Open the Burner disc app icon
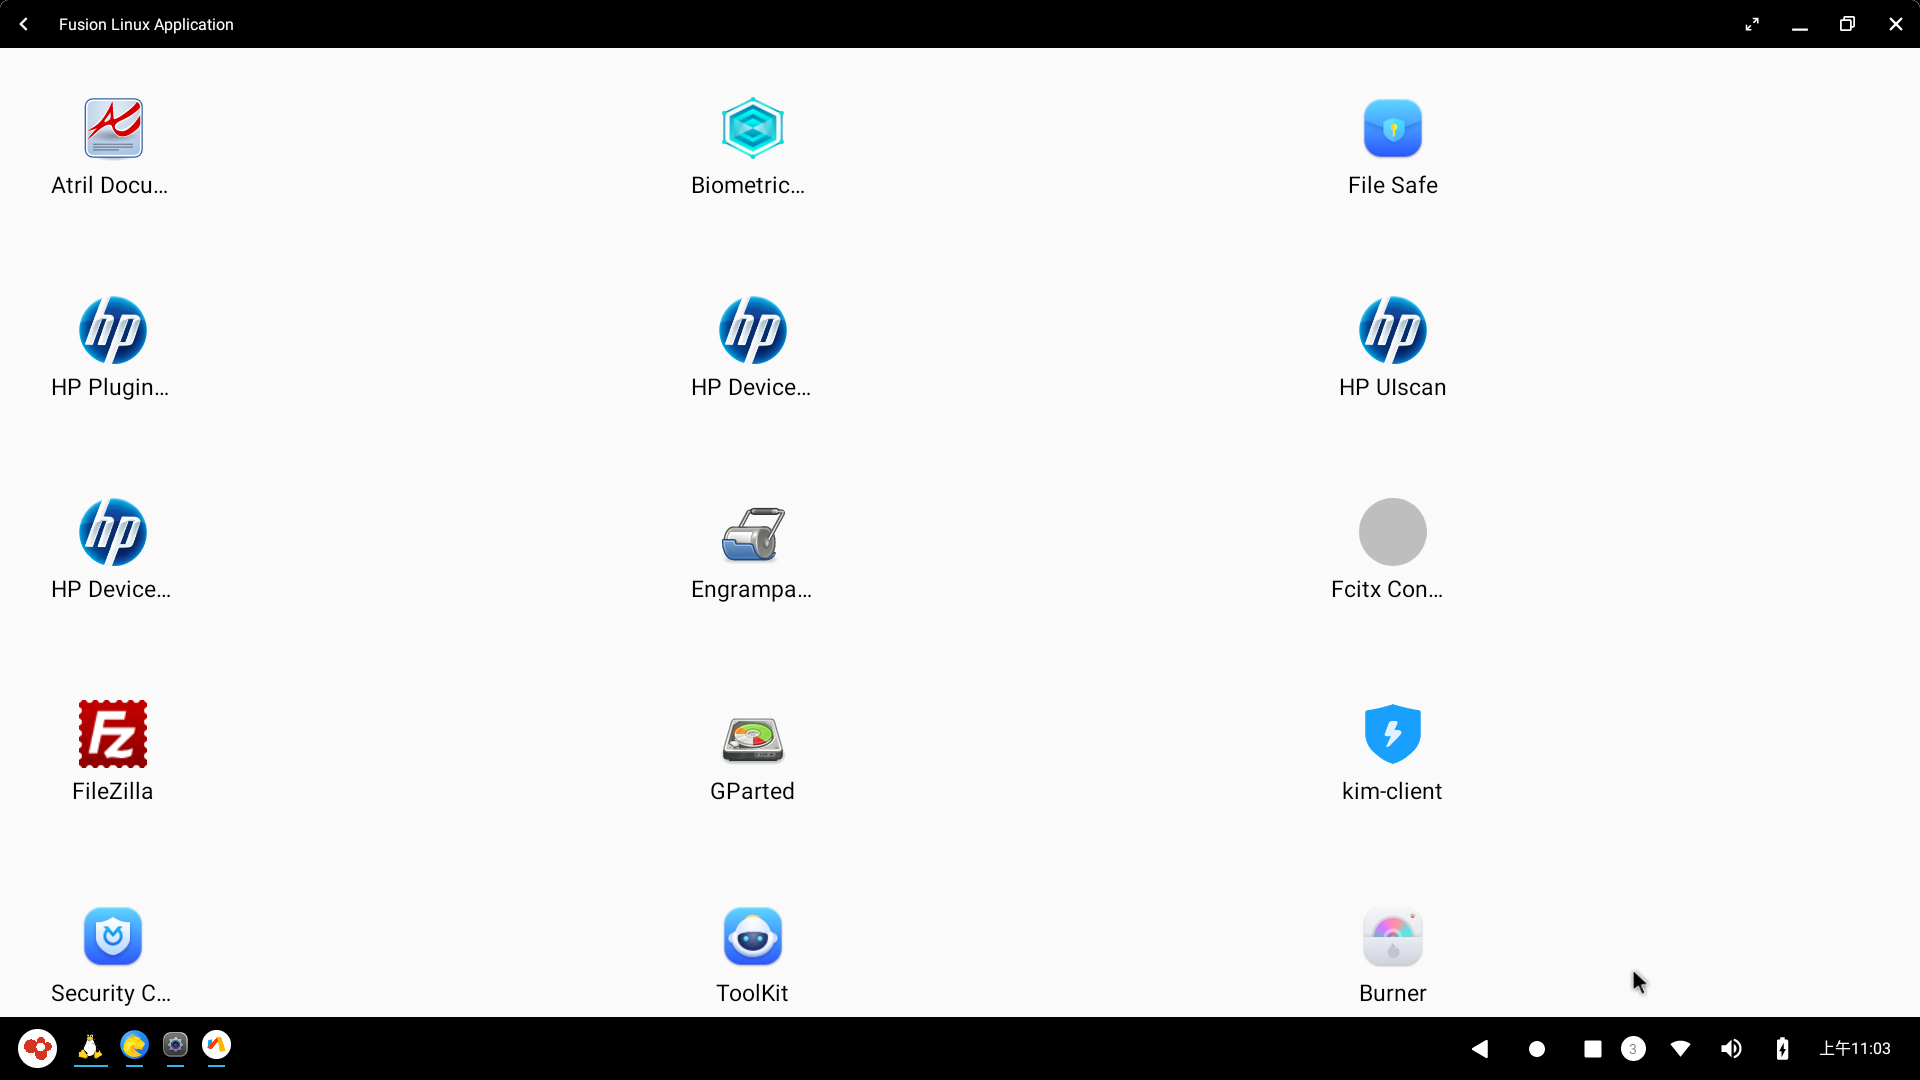This screenshot has width=1920, height=1080. [1392, 937]
